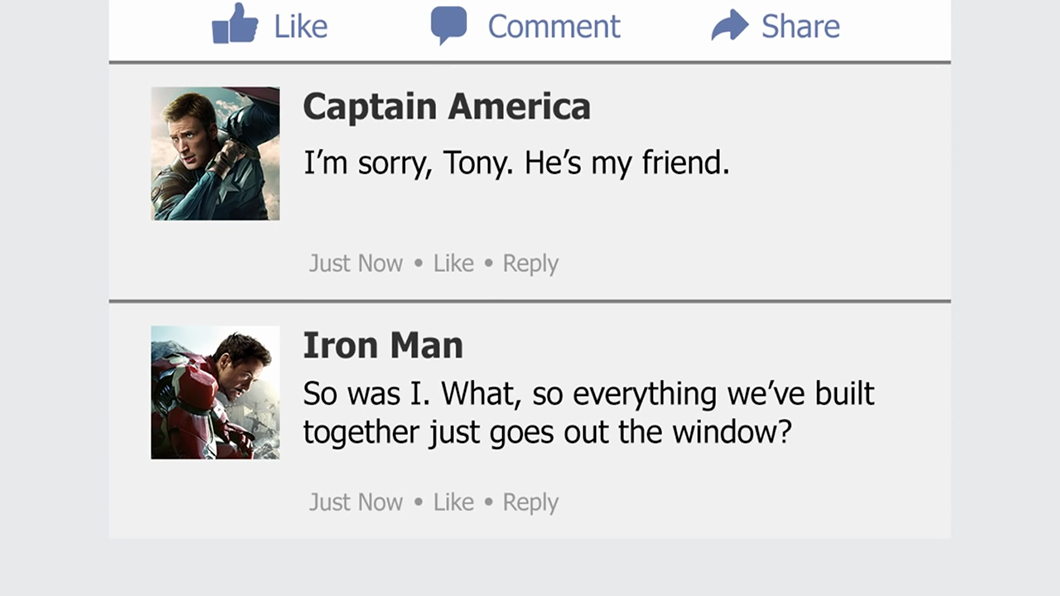
Task: Click the Comment speech bubble icon
Action: [x=449, y=26]
